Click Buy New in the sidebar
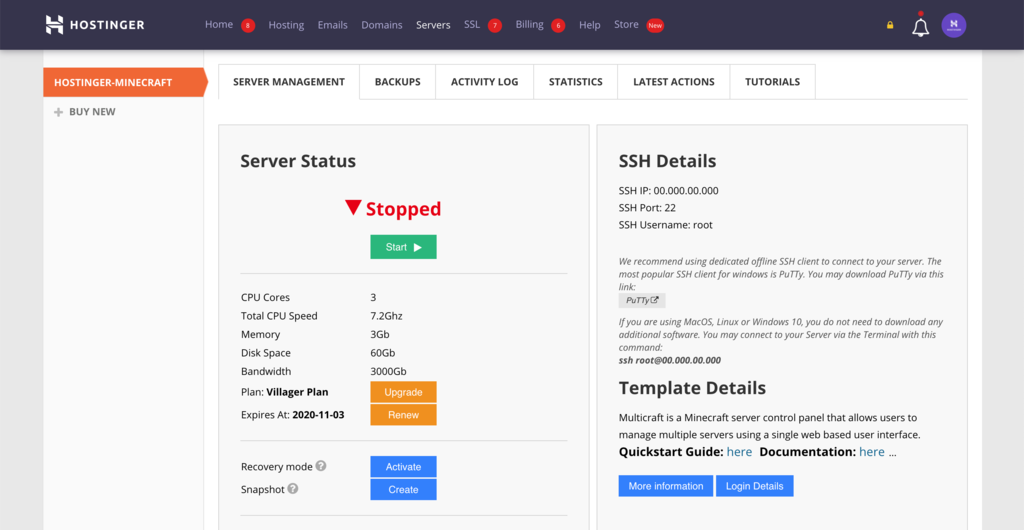 (x=92, y=112)
